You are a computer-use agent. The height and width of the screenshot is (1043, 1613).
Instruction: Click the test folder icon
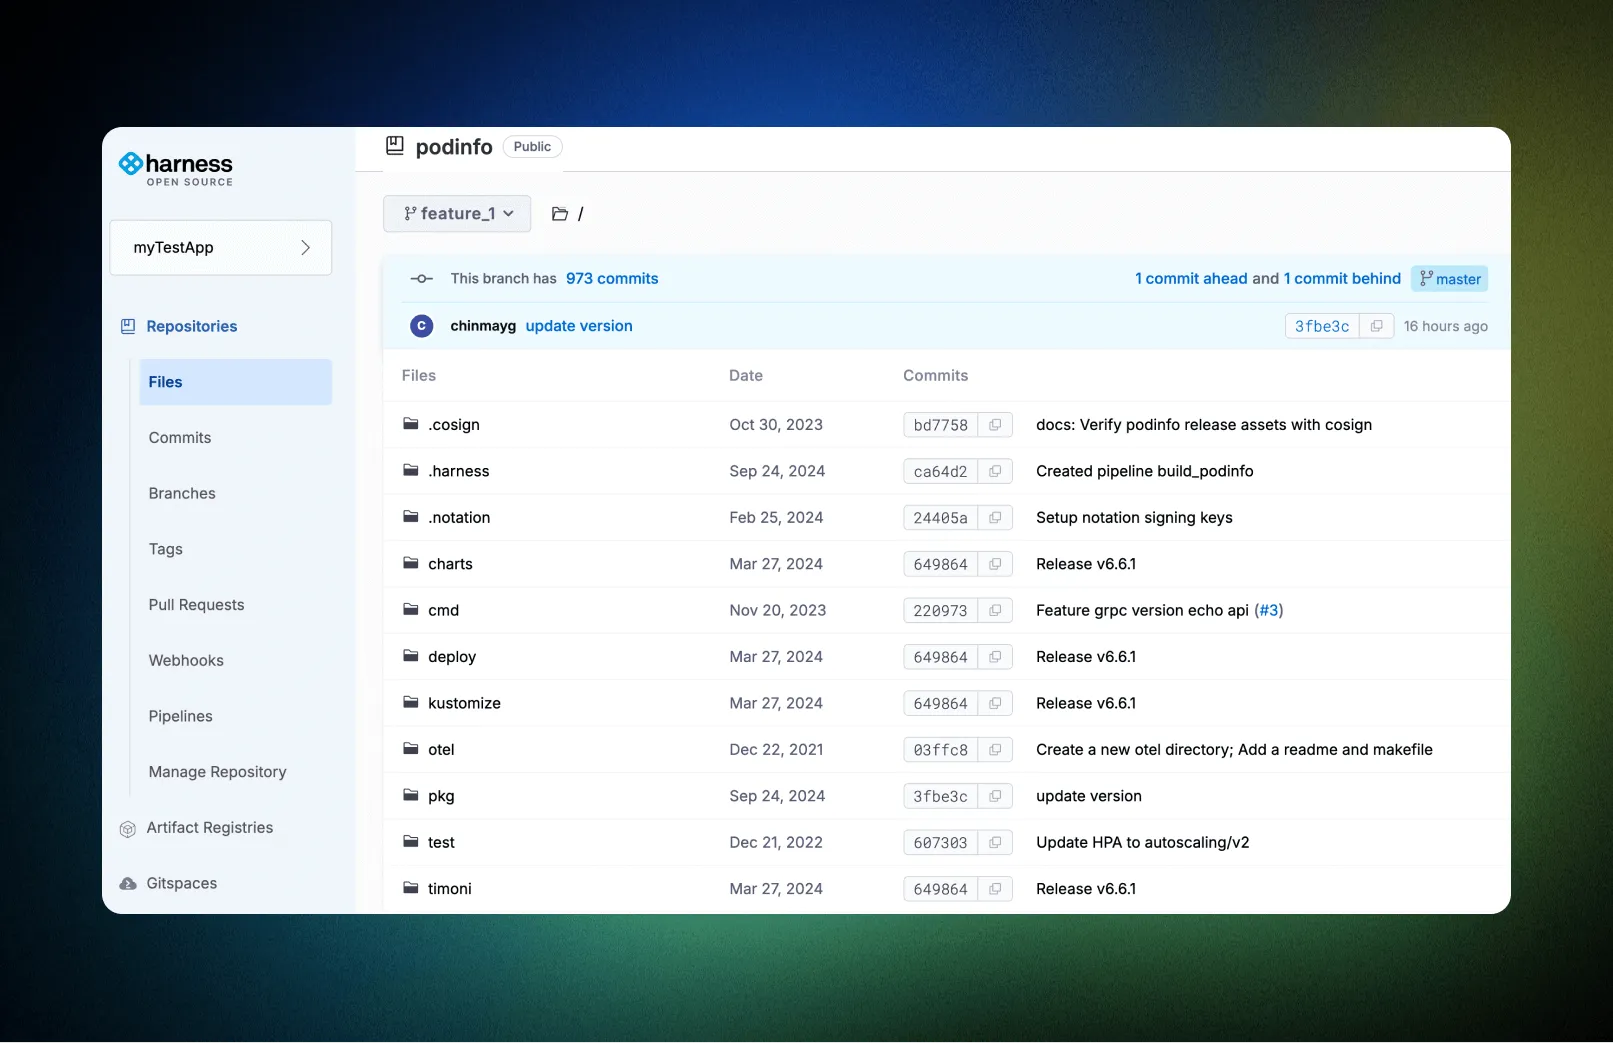(410, 841)
